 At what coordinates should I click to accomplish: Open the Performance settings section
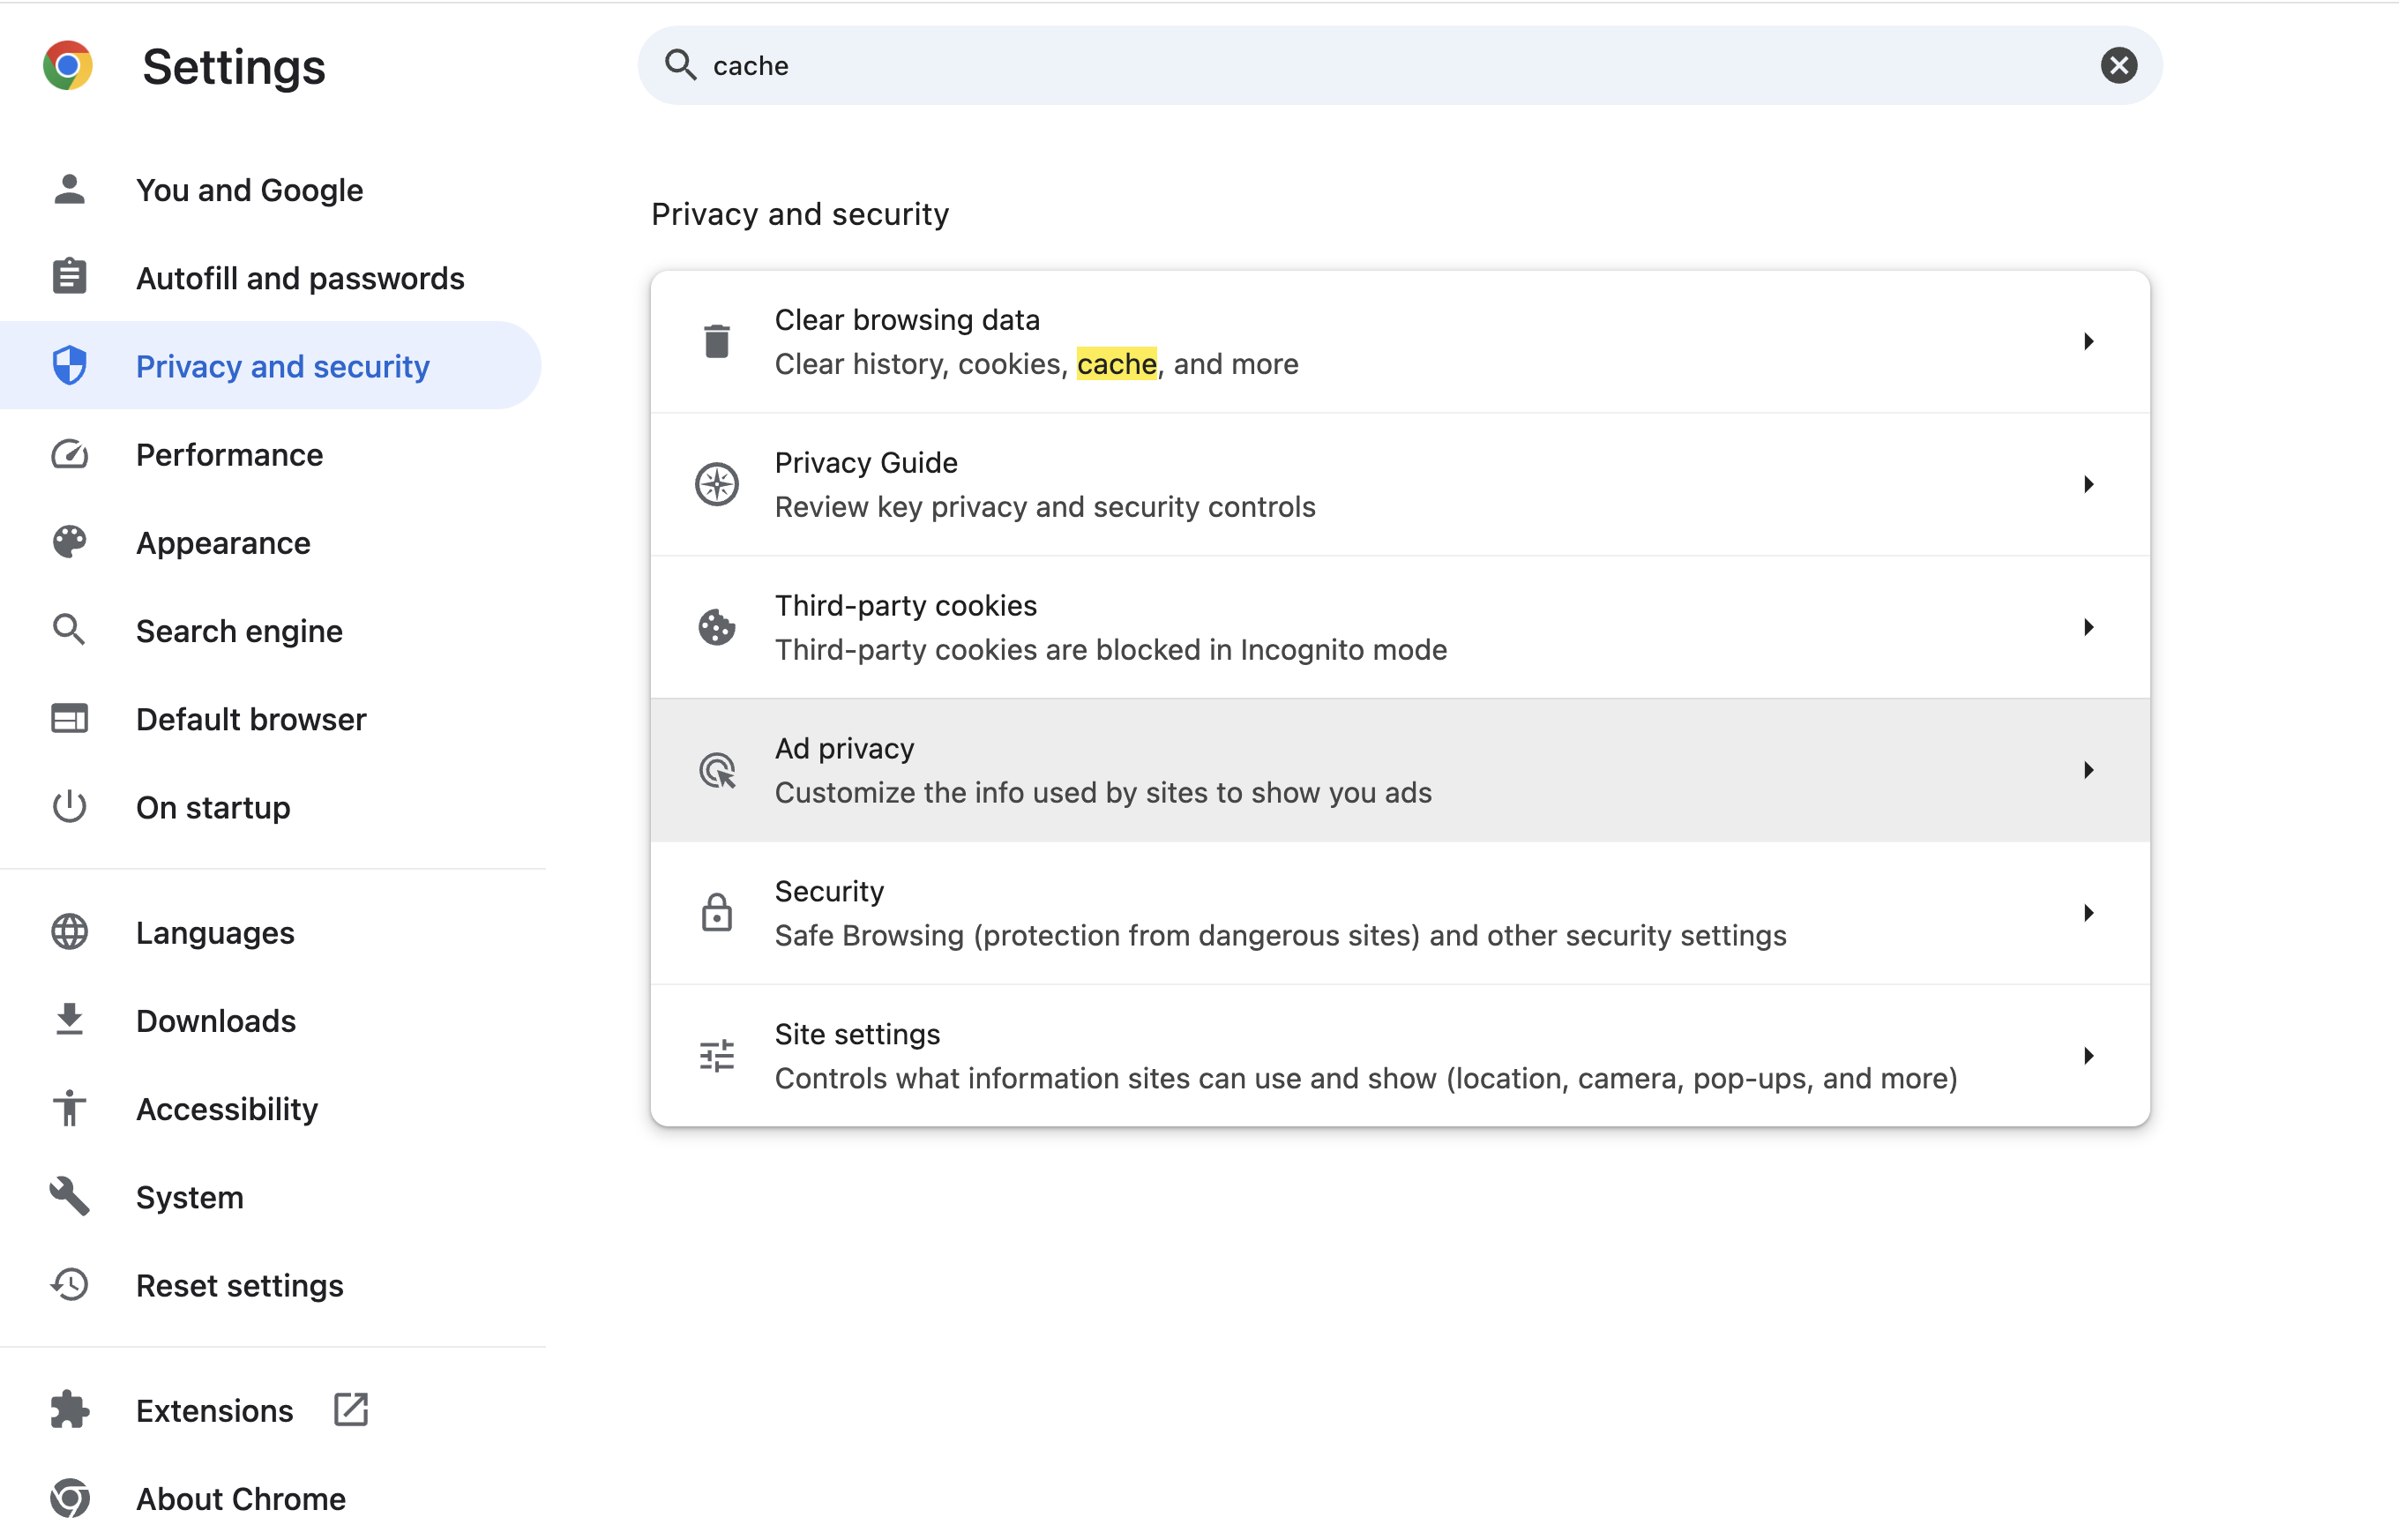[229, 455]
